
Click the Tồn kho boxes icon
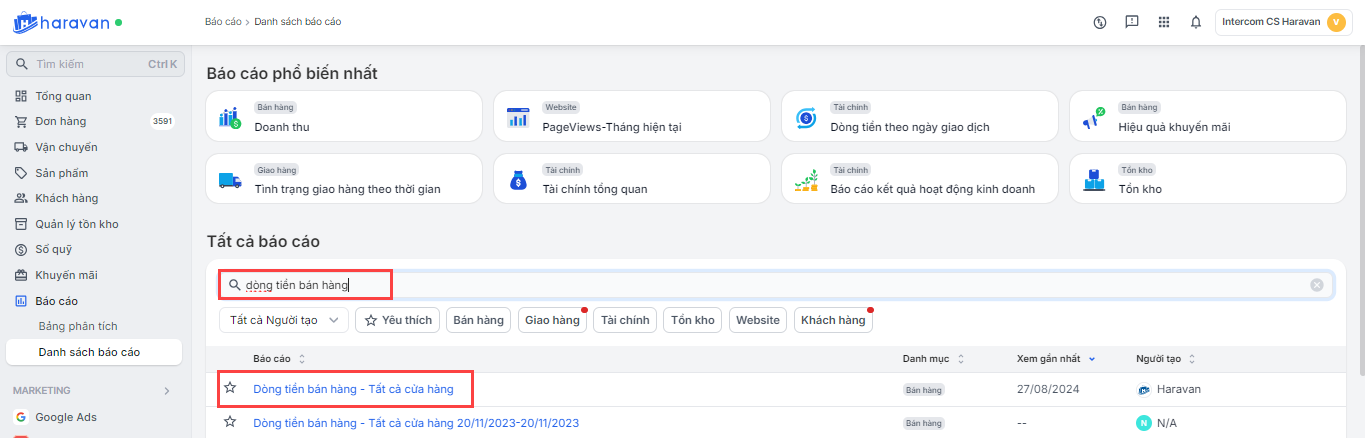(x=1094, y=181)
